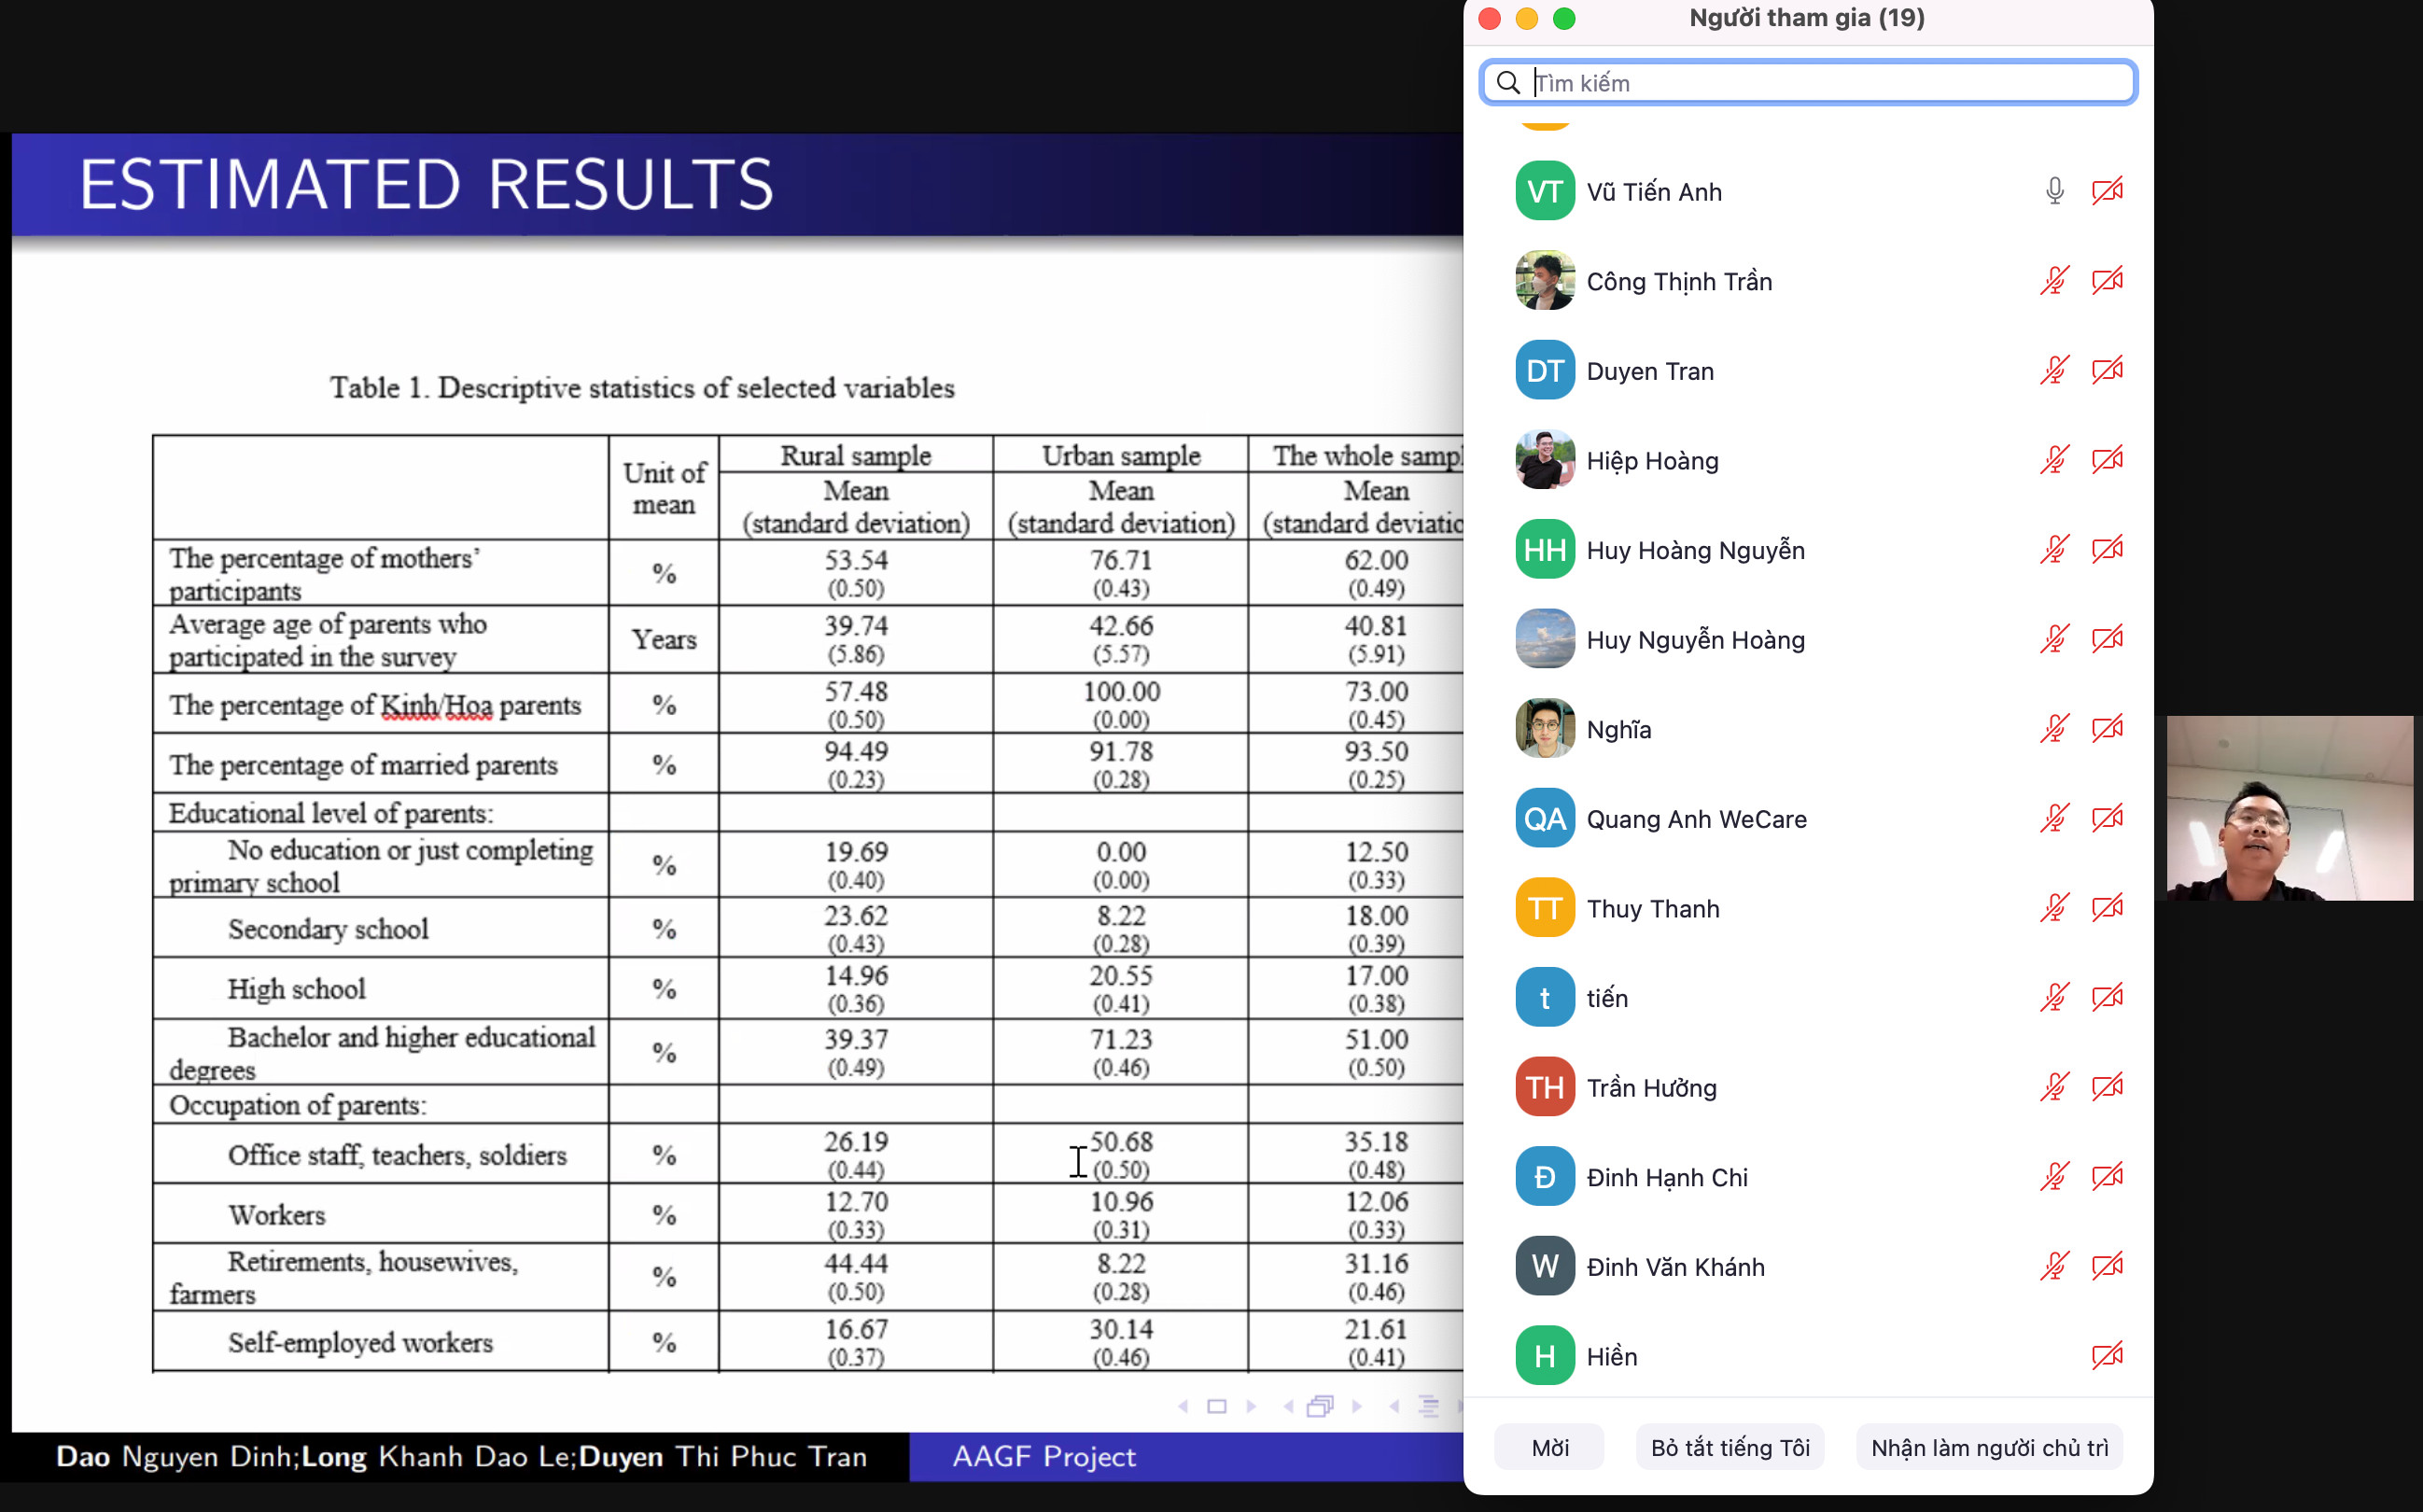
Task: Click Quang Anh WeCare's muted mic indicator
Action: tap(2054, 819)
